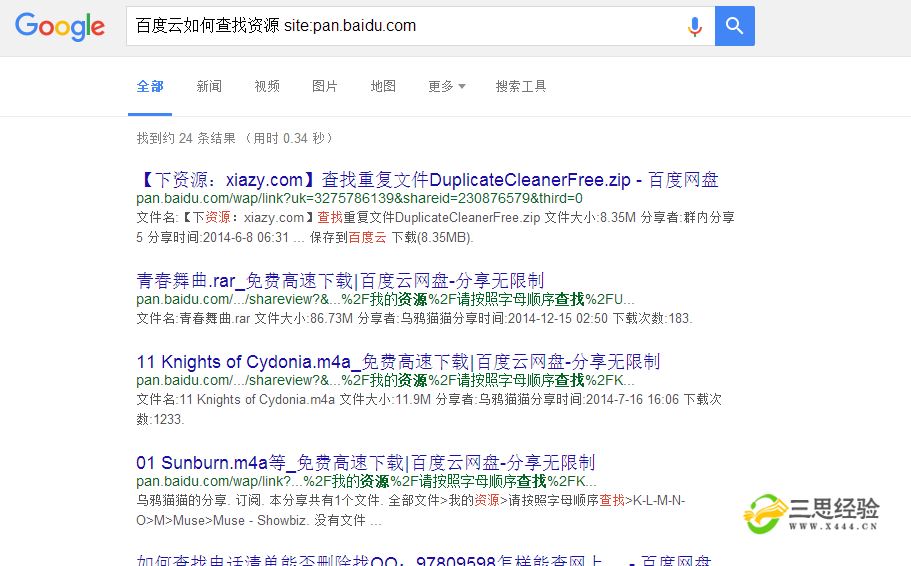Click the green URL under 青春舞曲.rar
The image size is (911, 566).
385,299
